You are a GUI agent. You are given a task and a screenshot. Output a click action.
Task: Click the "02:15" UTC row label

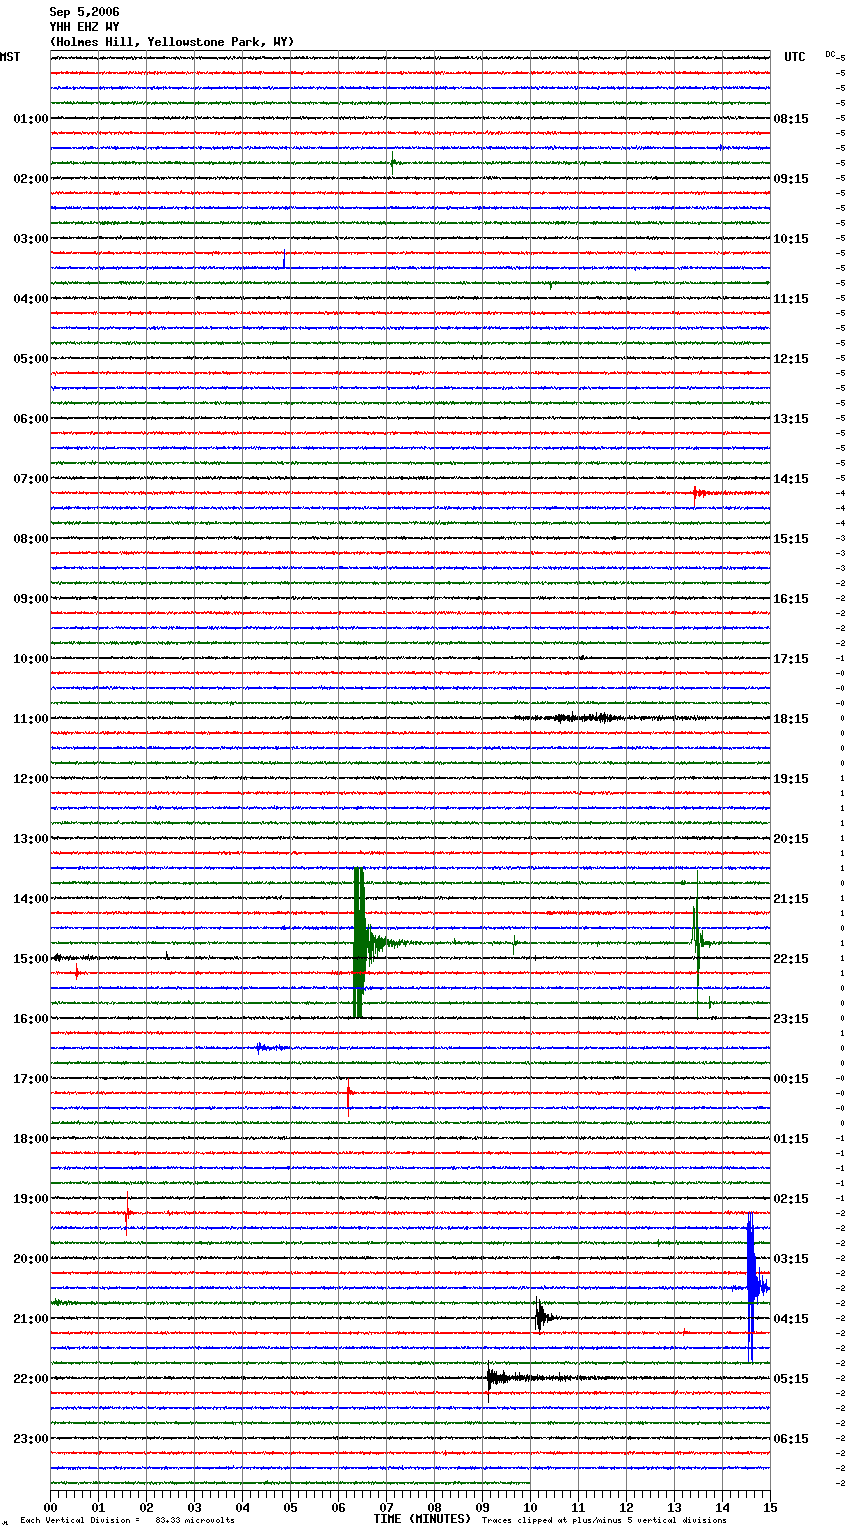pyautogui.click(x=791, y=1199)
